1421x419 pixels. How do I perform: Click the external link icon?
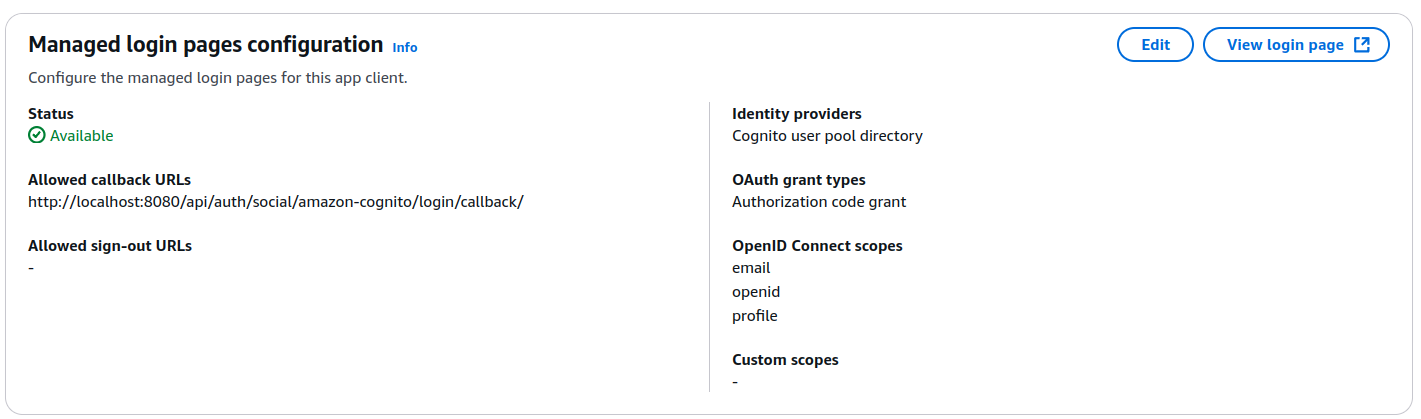[1361, 45]
